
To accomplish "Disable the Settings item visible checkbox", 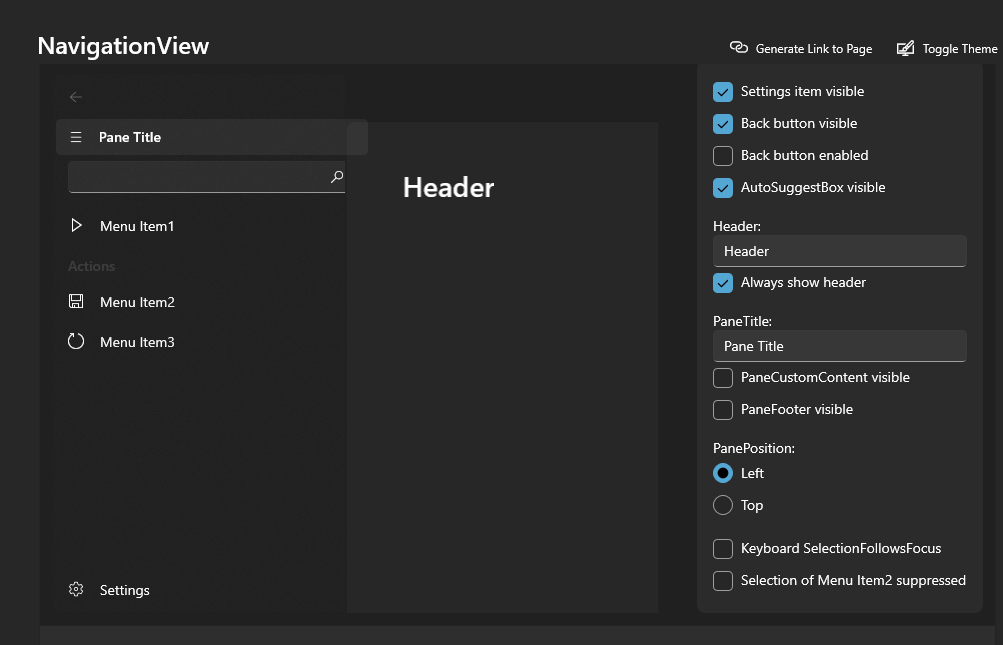I will point(722,91).
